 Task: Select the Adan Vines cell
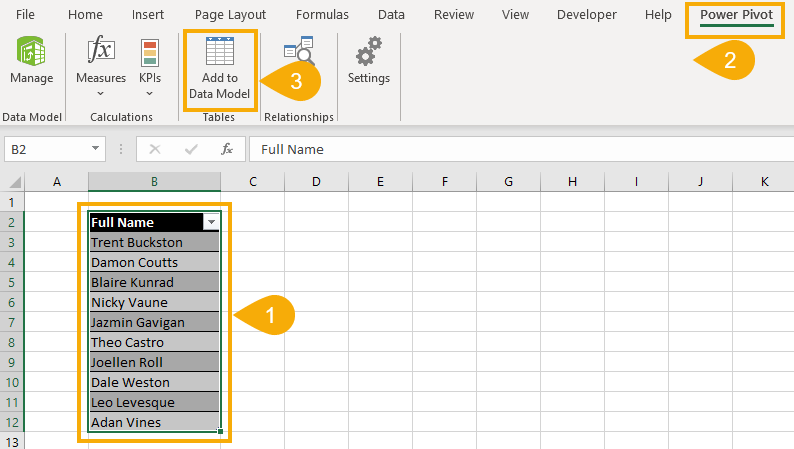tap(154, 422)
